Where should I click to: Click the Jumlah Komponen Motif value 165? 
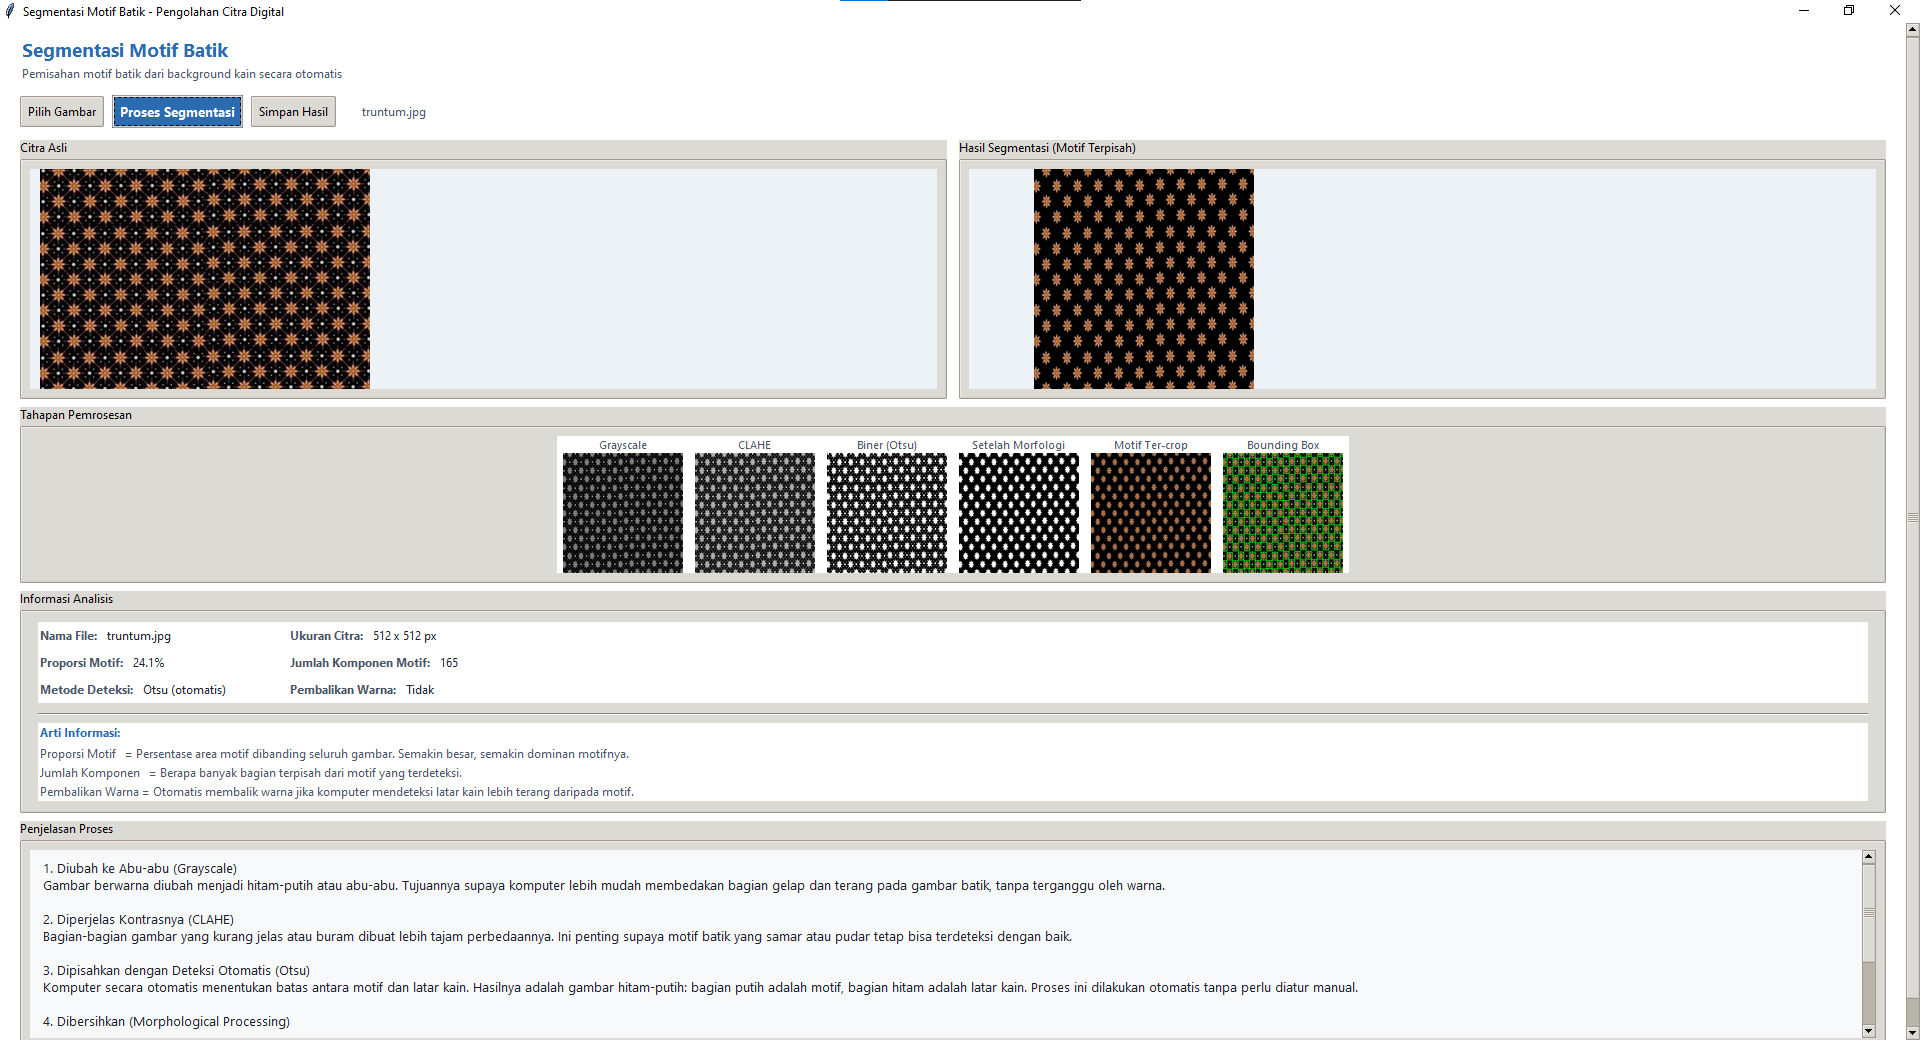click(x=449, y=663)
